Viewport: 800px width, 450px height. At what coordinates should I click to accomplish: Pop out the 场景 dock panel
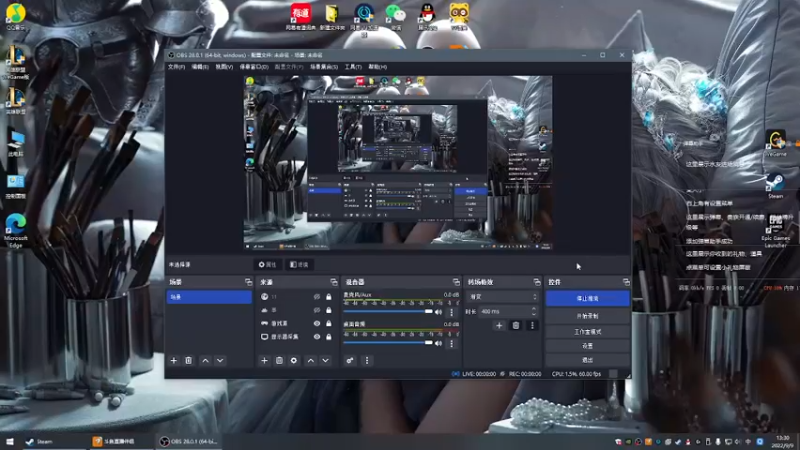[x=248, y=282]
